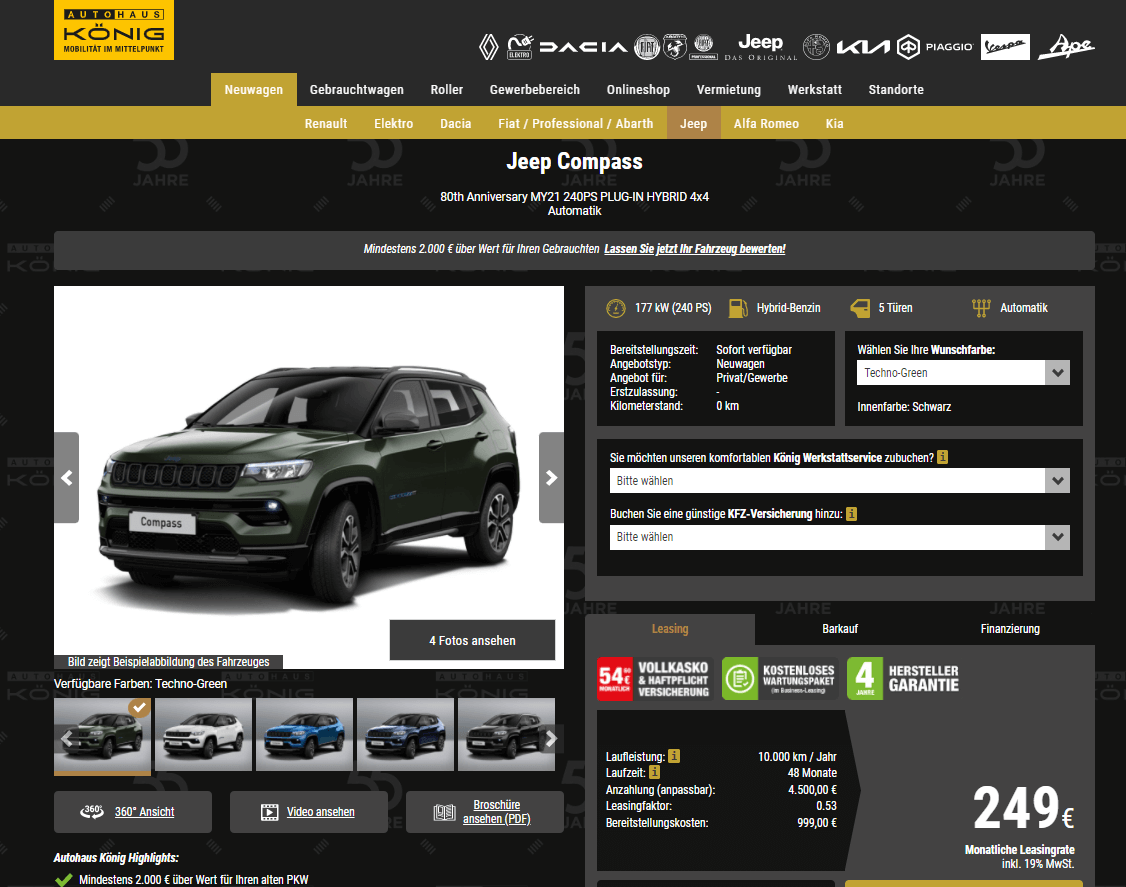Screen dimensions: 1126x887
Task: Open the Roller menu item
Action: pyautogui.click(x=447, y=90)
